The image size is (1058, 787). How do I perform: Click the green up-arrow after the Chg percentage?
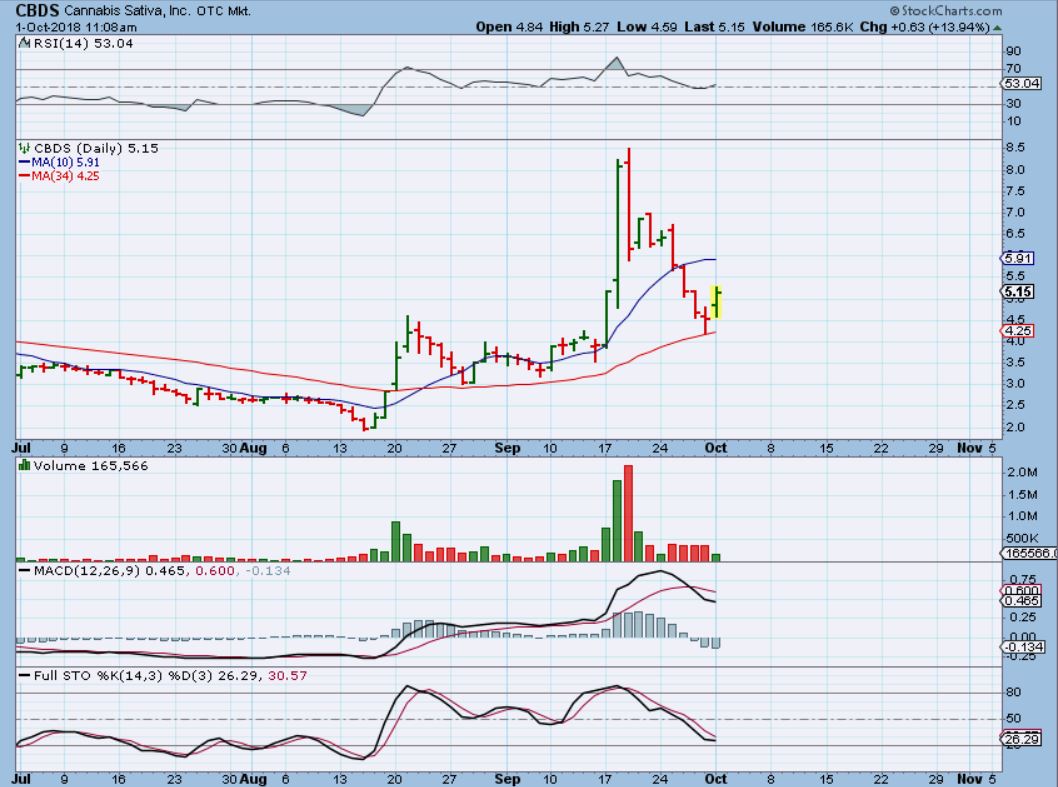(998, 28)
